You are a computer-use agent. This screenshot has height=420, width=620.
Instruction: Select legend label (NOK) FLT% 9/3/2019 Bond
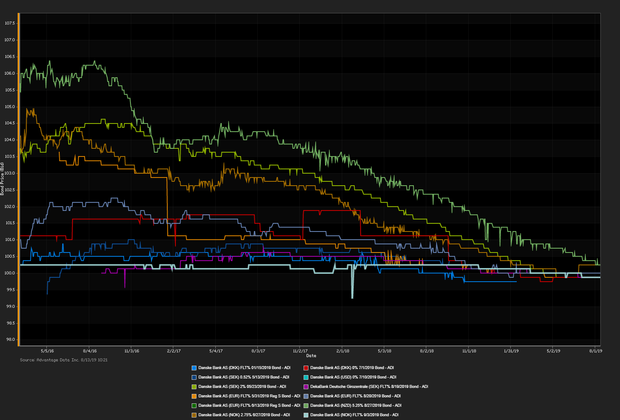(354, 415)
